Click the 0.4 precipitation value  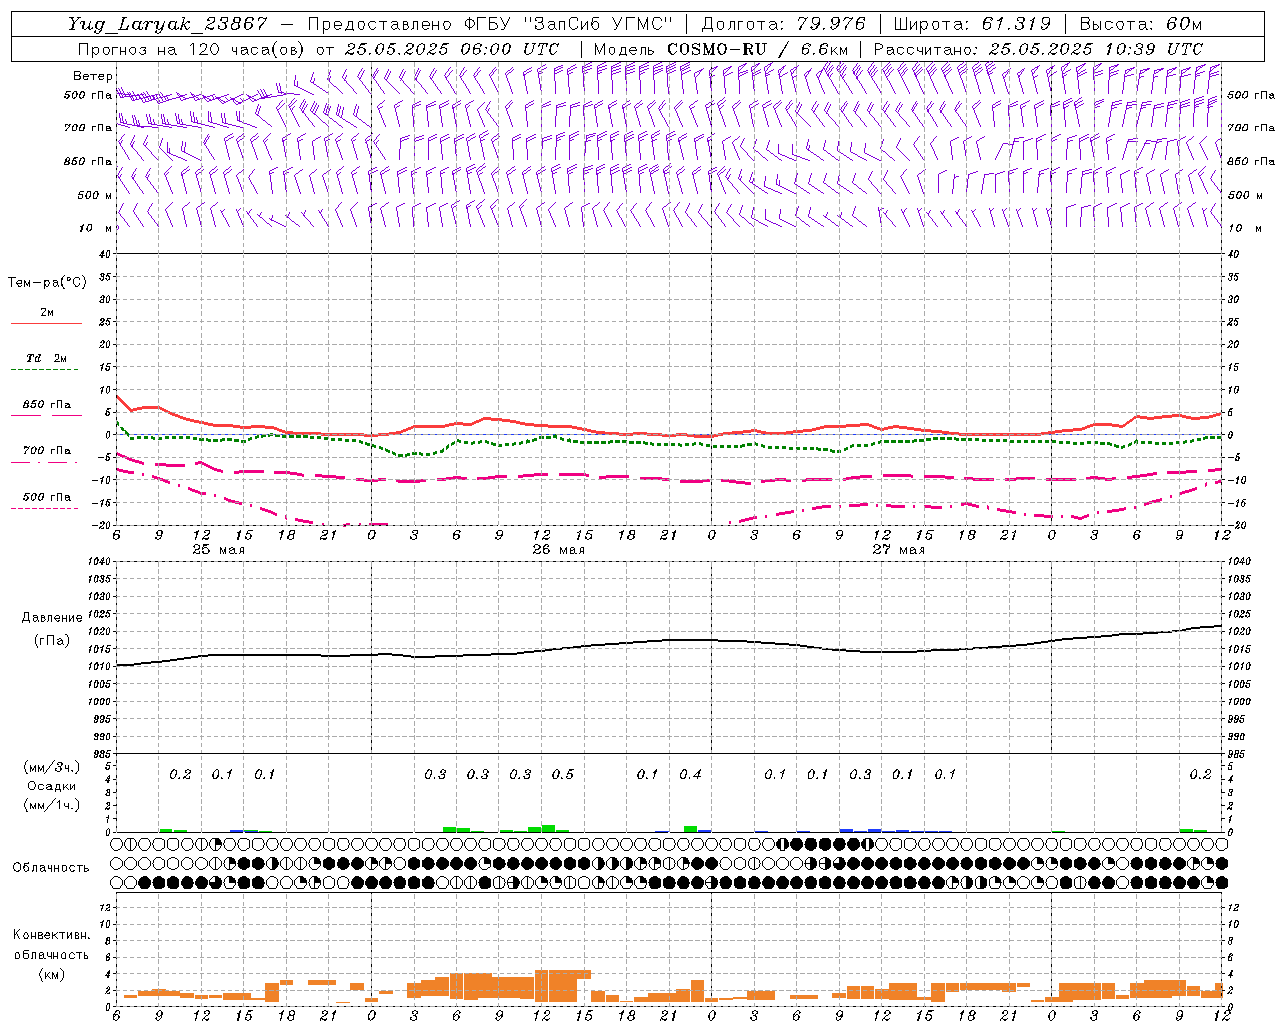pyautogui.click(x=691, y=775)
